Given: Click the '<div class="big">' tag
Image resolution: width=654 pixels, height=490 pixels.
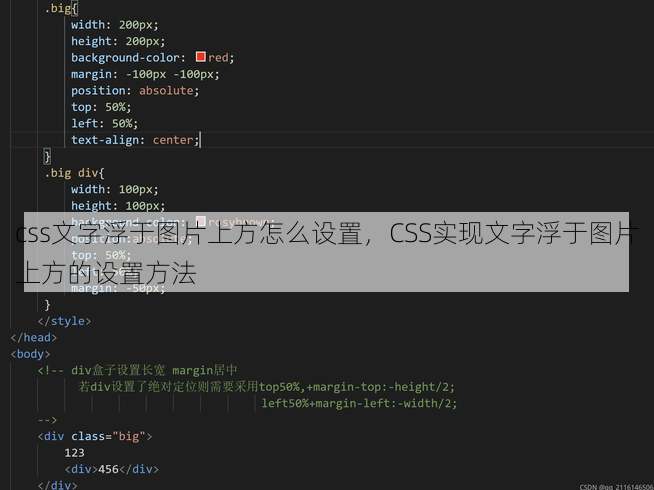Looking at the screenshot, I should coord(95,436).
